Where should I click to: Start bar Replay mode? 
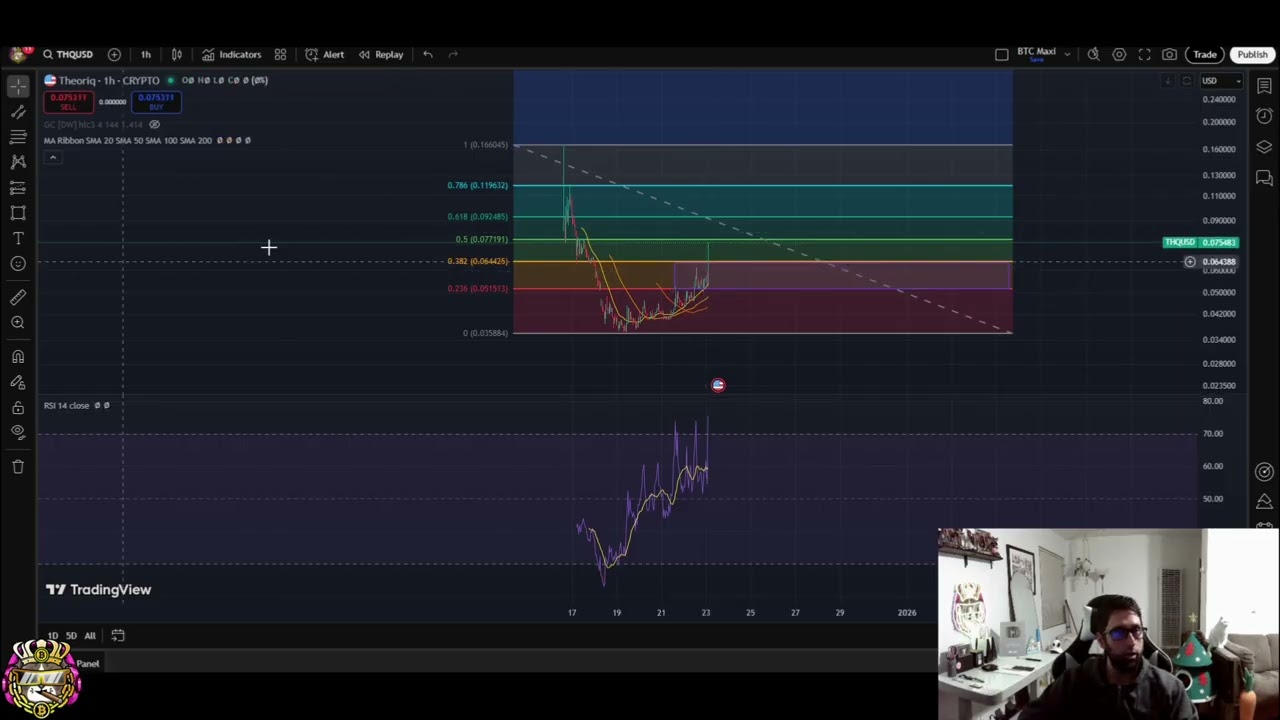coord(381,54)
